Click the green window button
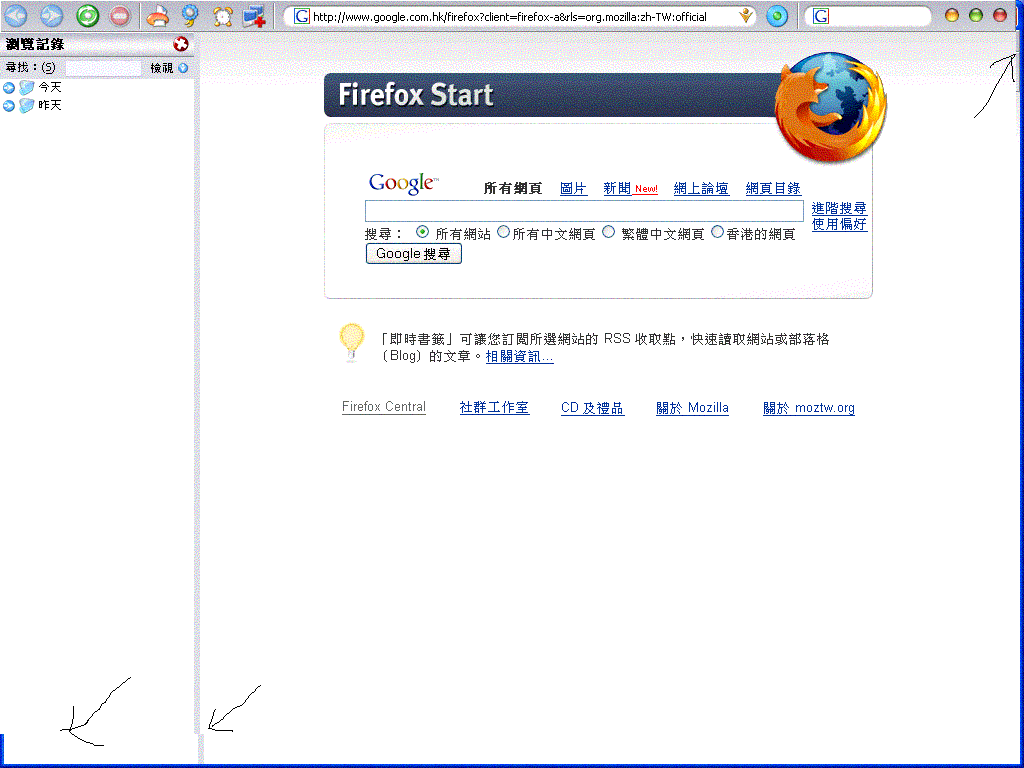This screenshot has height=768, width=1024. point(976,15)
